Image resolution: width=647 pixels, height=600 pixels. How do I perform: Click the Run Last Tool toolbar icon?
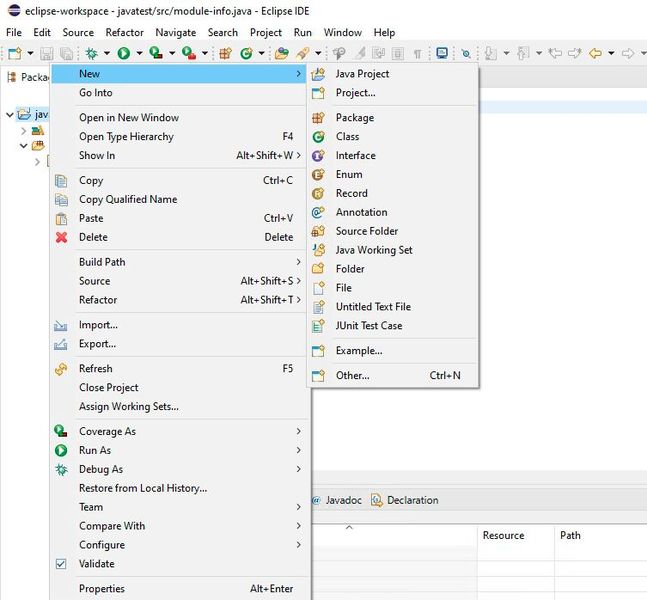(189, 53)
